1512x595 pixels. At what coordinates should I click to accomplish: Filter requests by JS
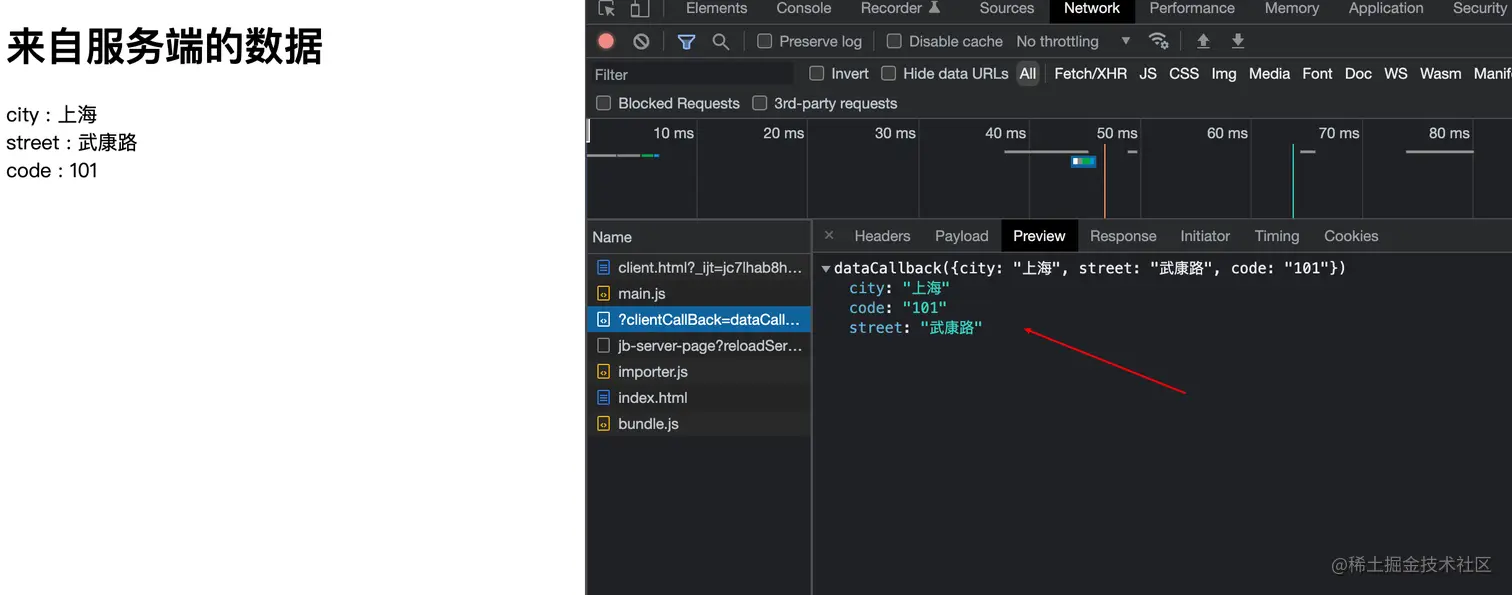pos(1148,73)
